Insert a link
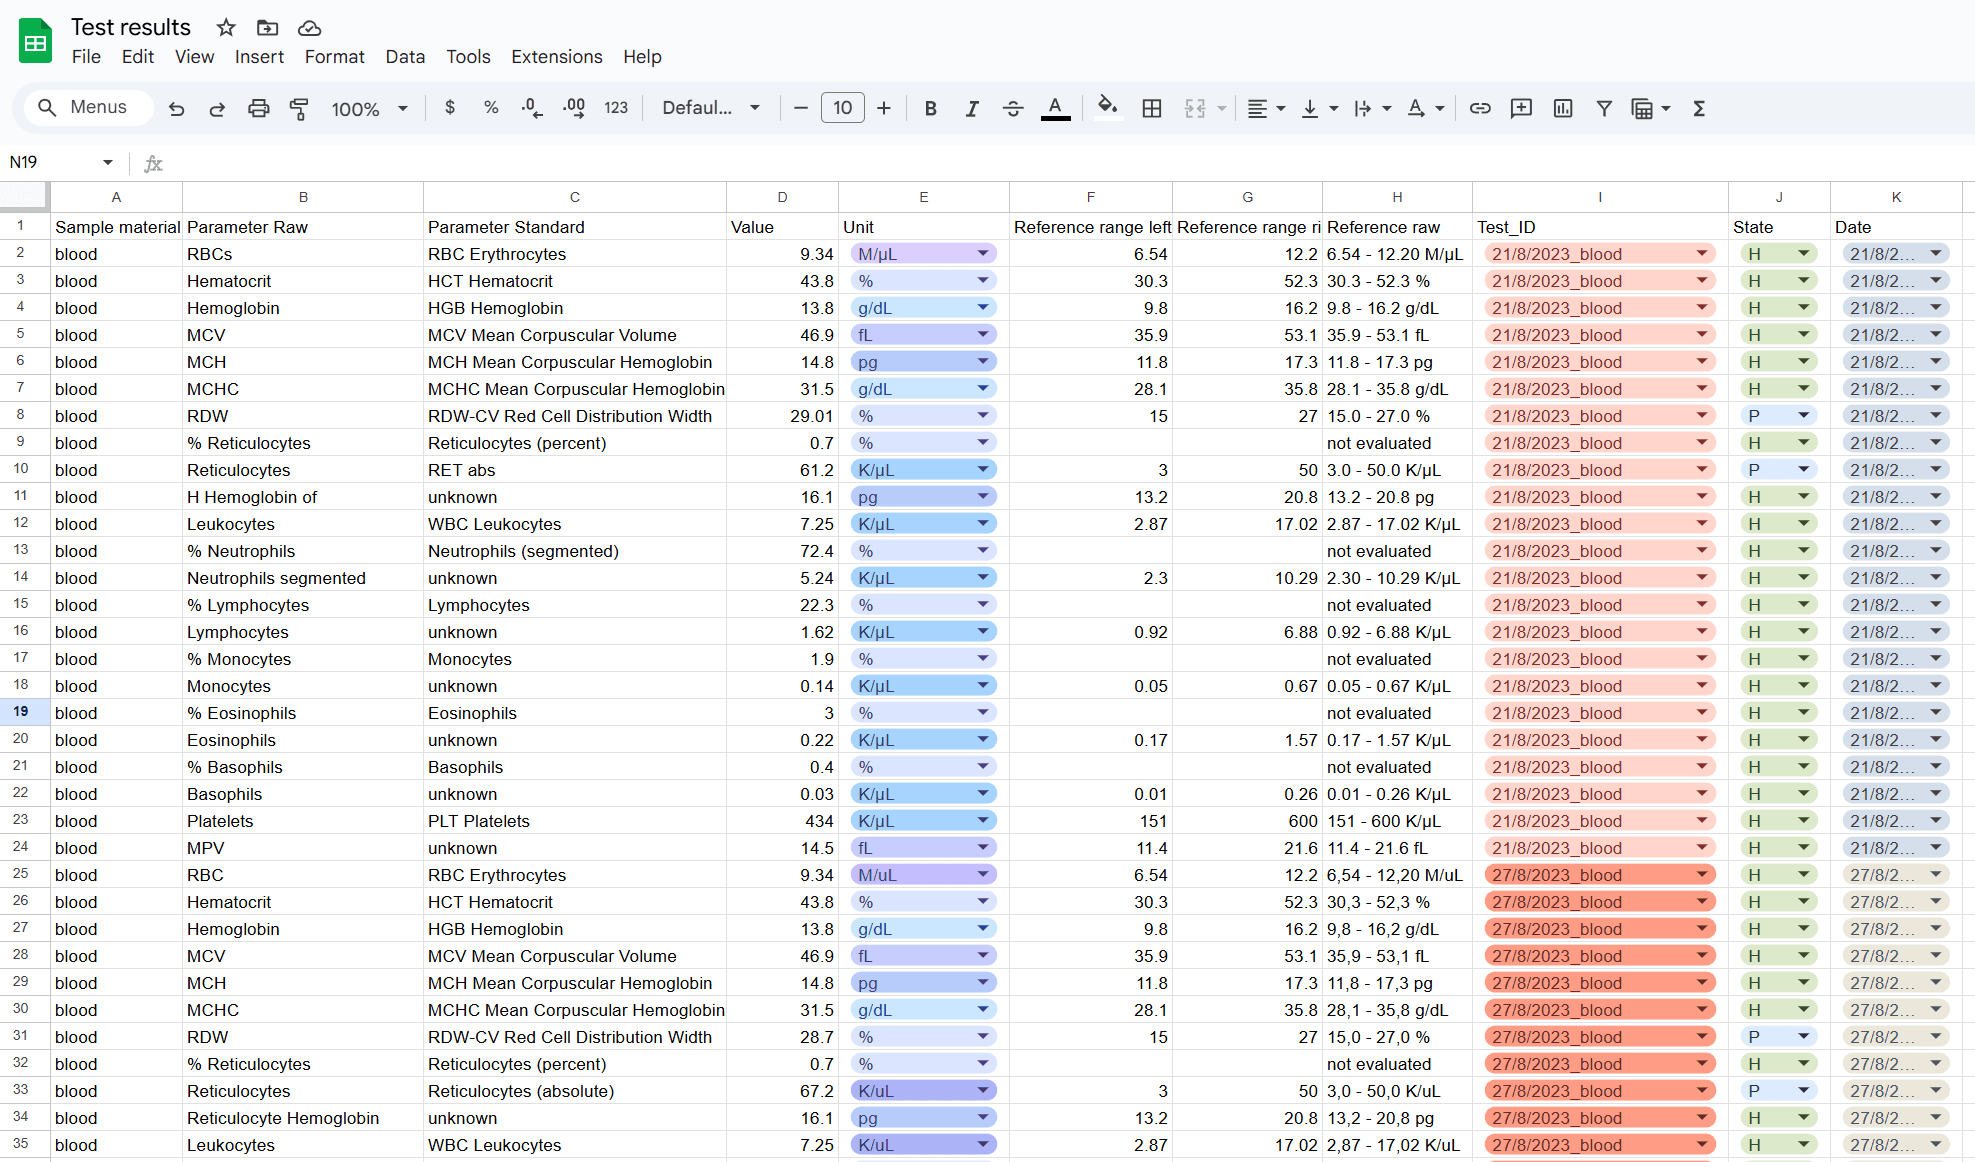The width and height of the screenshot is (1975, 1162). [1480, 108]
